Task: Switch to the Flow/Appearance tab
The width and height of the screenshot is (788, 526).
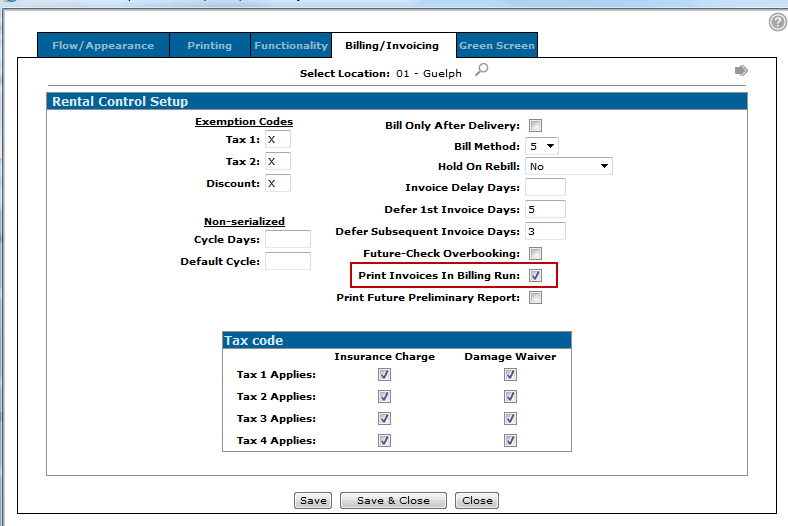Action: 103,45
